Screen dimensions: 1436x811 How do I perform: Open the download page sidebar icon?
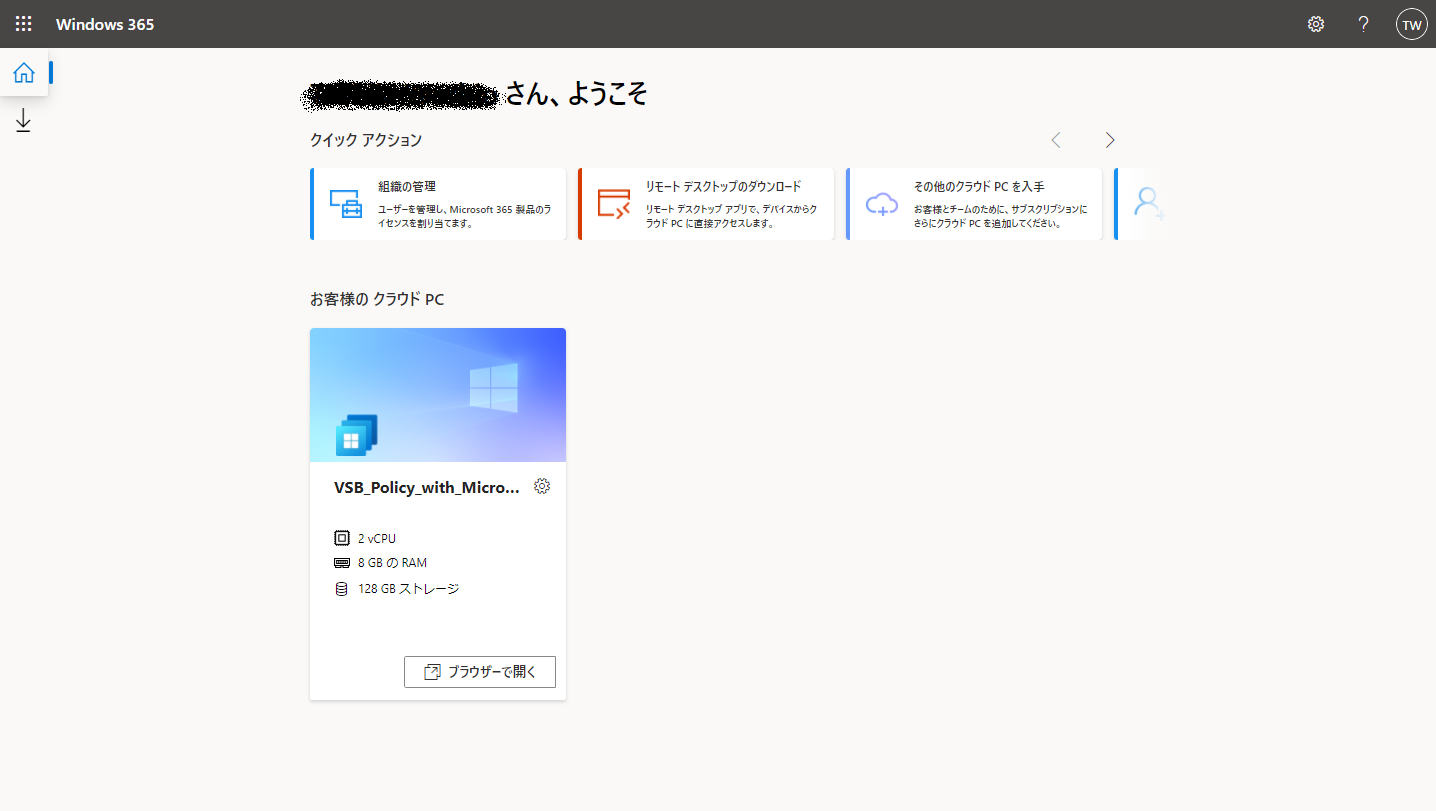click(x=24, y=121)
